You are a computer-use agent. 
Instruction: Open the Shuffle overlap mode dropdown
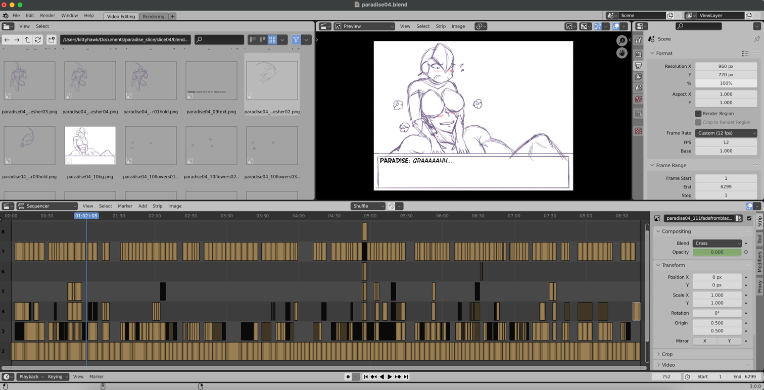click(368, 206)
